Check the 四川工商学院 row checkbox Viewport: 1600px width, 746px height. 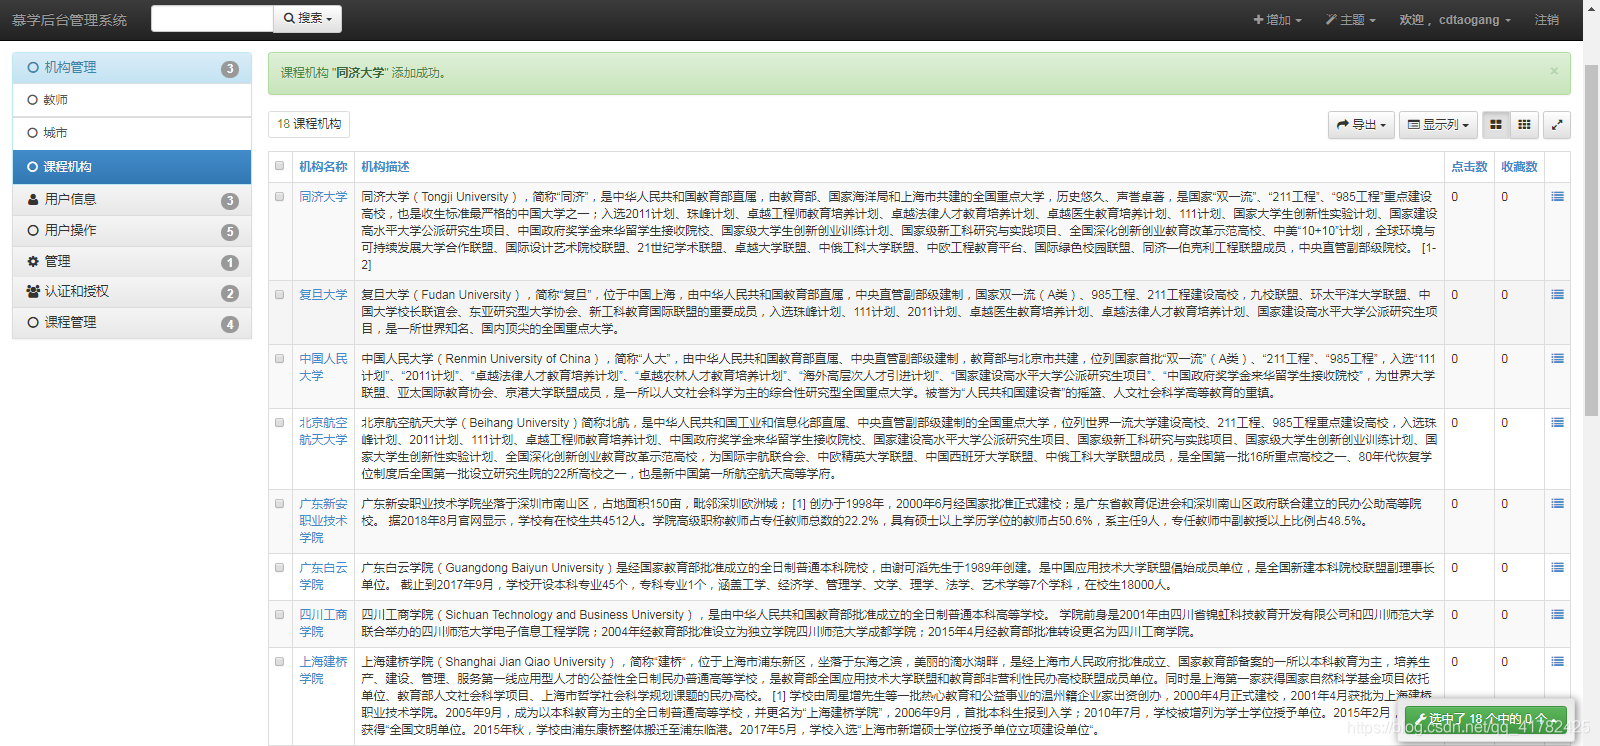[280, 615]
